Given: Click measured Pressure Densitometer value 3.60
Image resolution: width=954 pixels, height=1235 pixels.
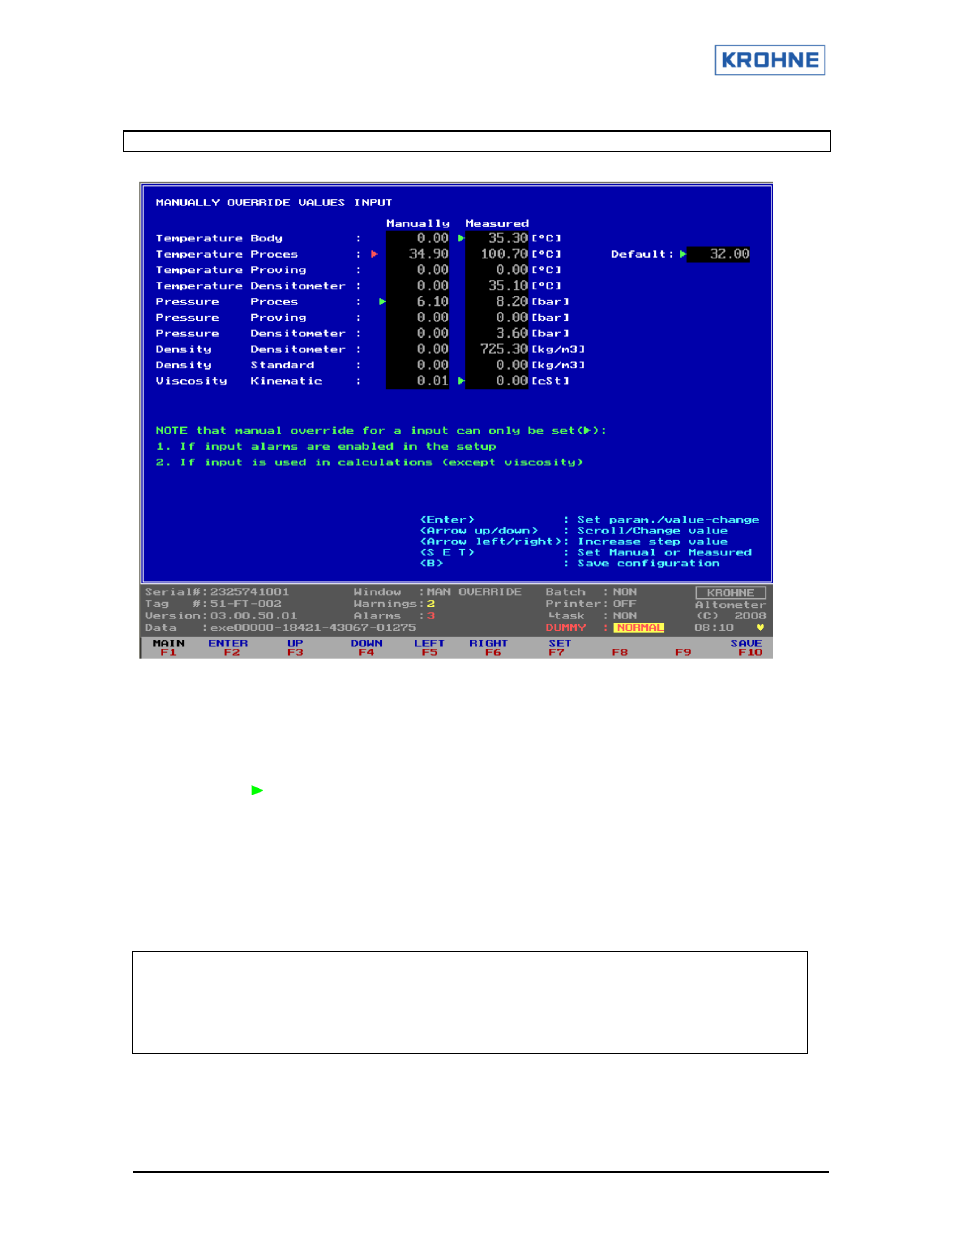Looking at the screenshot, I should [498, 333].
